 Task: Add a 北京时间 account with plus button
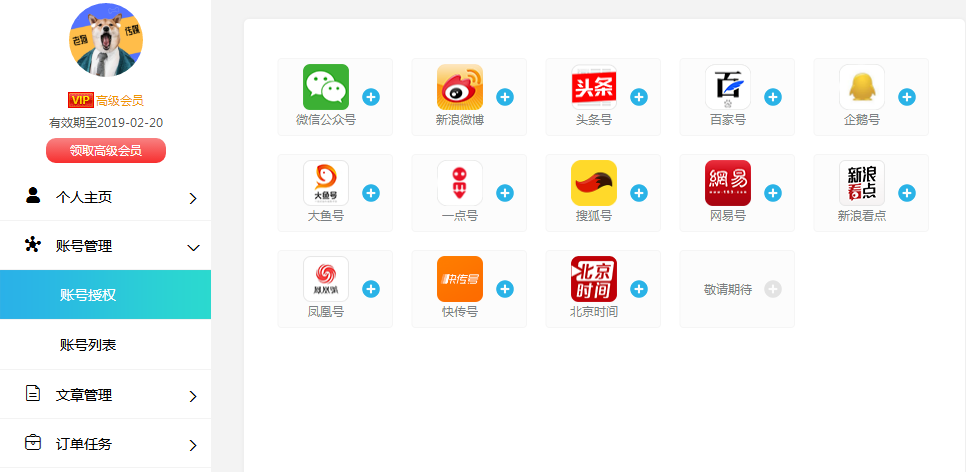coord(639,289)
